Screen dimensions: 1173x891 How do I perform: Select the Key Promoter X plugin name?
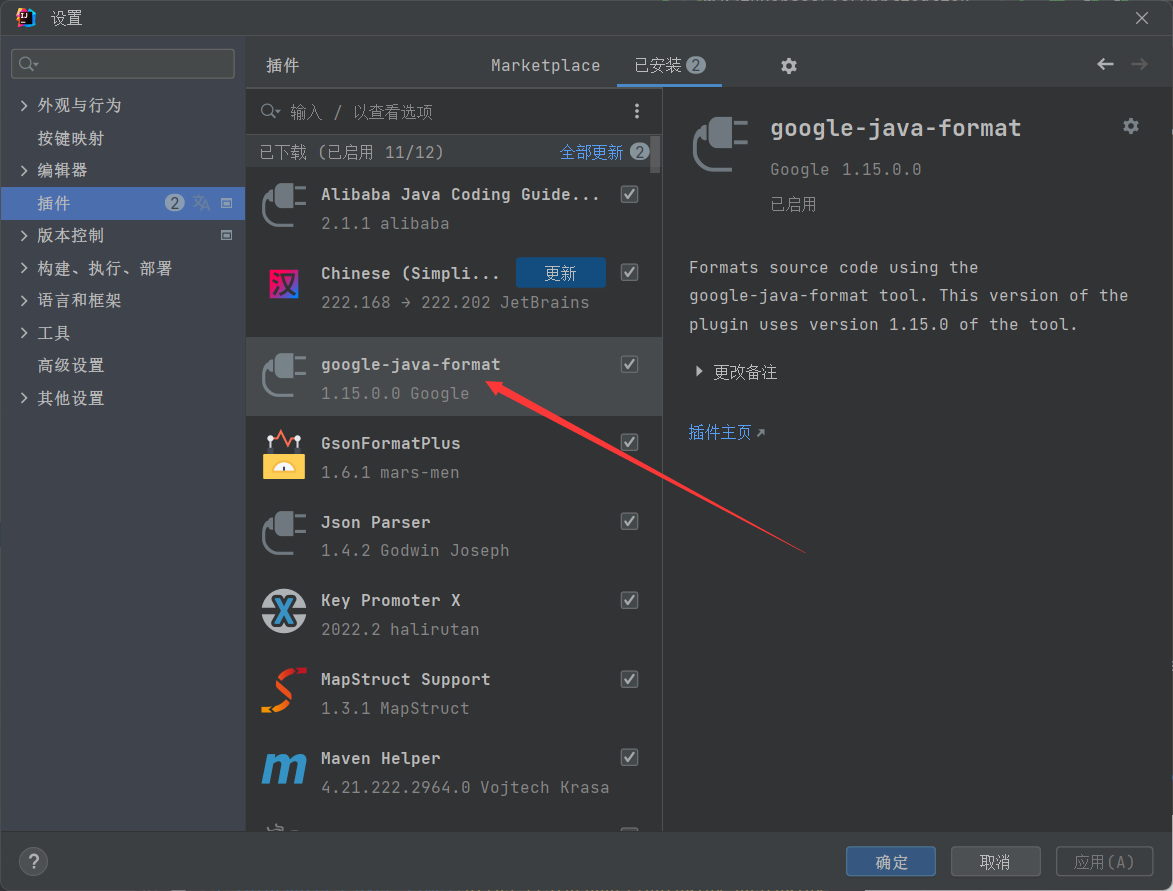click(391, 601)
